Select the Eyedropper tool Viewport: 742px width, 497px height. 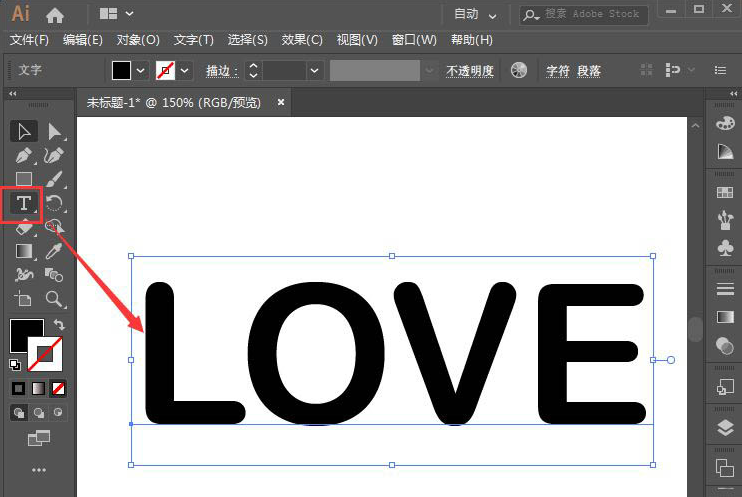[x=54, y=251]
